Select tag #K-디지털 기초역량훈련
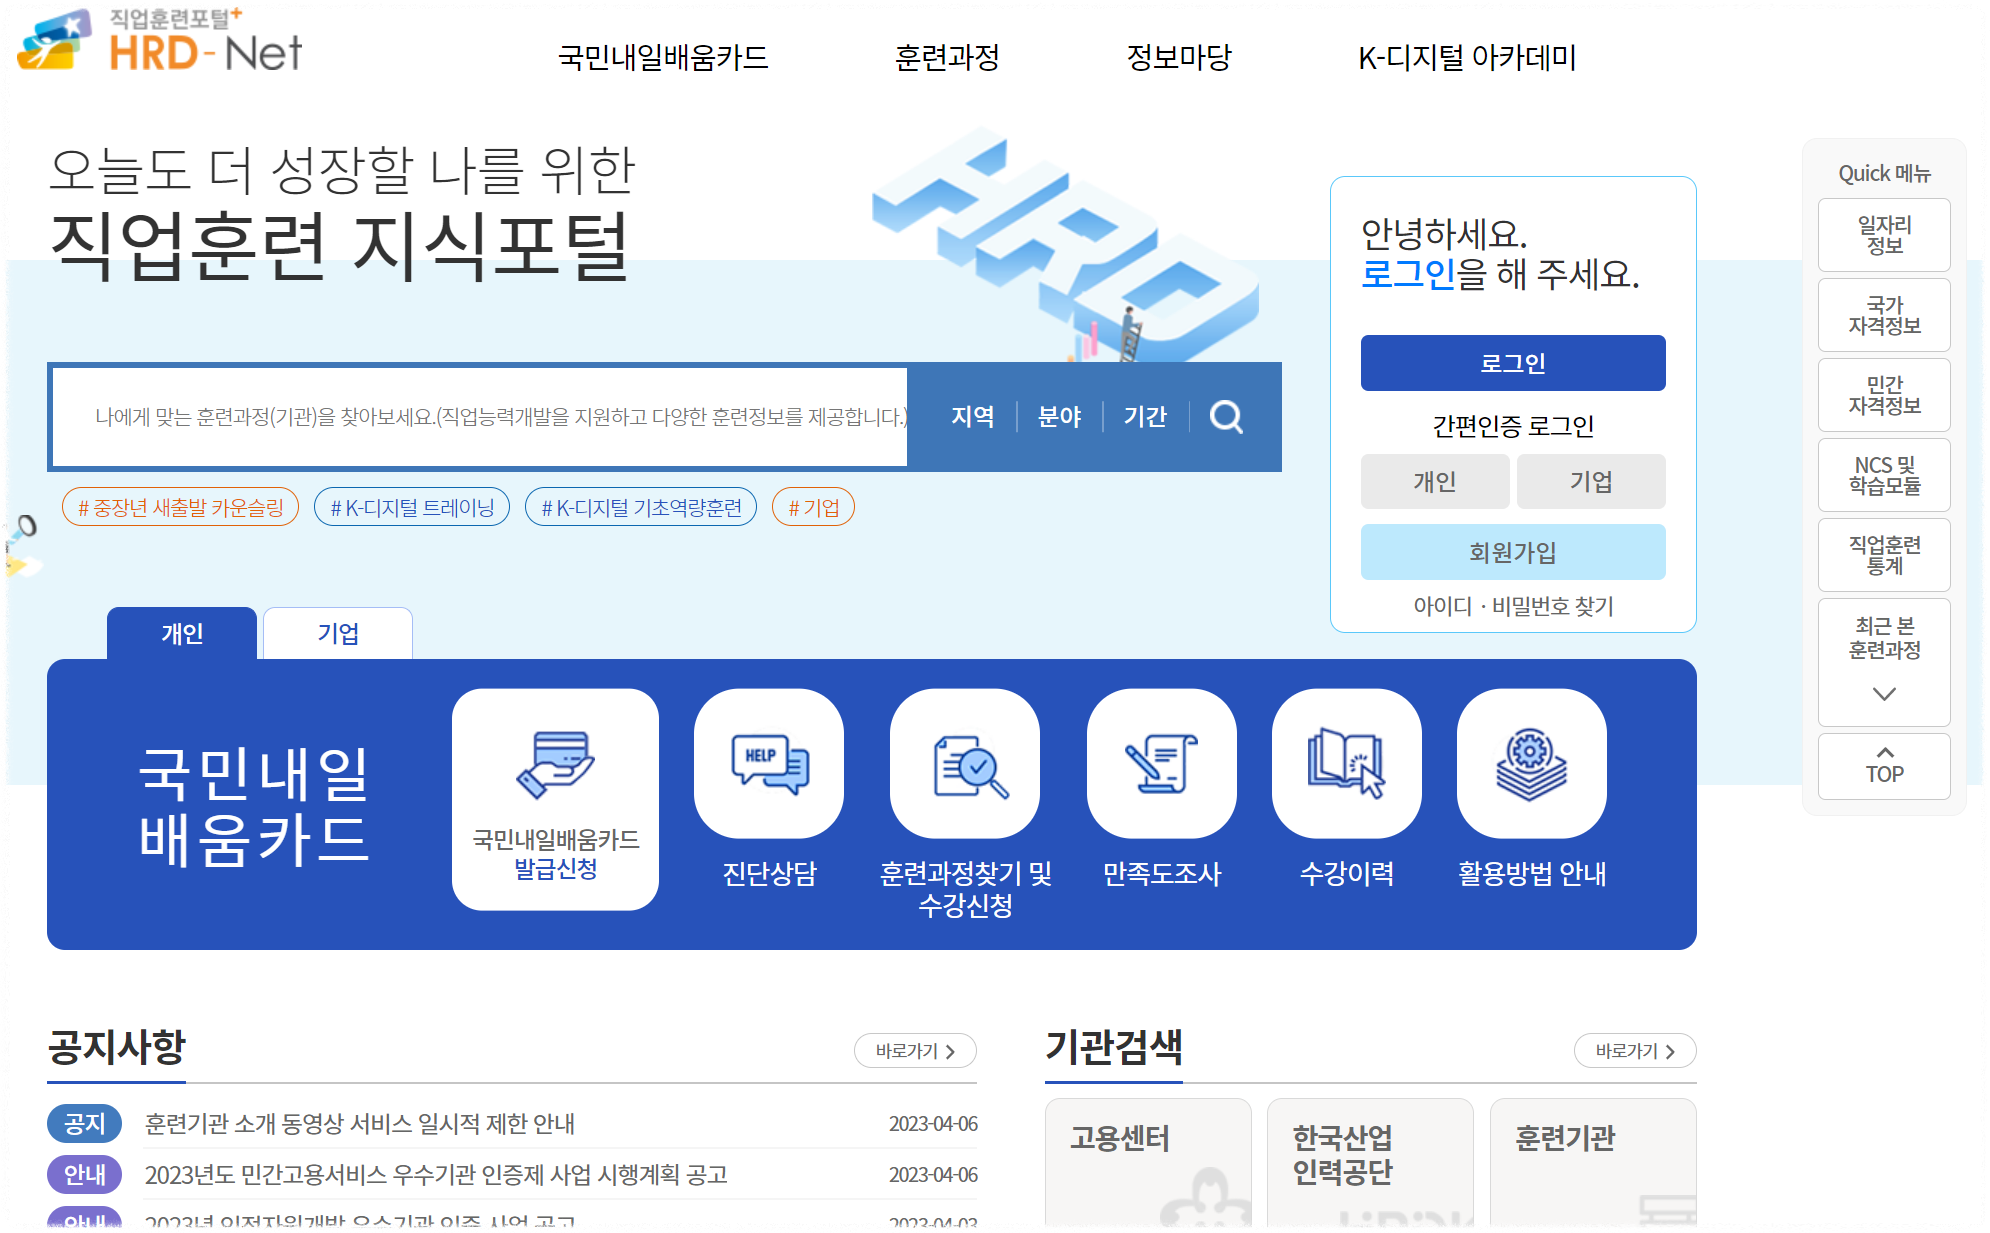The image size is (1990, 1233). click(641, 507)
